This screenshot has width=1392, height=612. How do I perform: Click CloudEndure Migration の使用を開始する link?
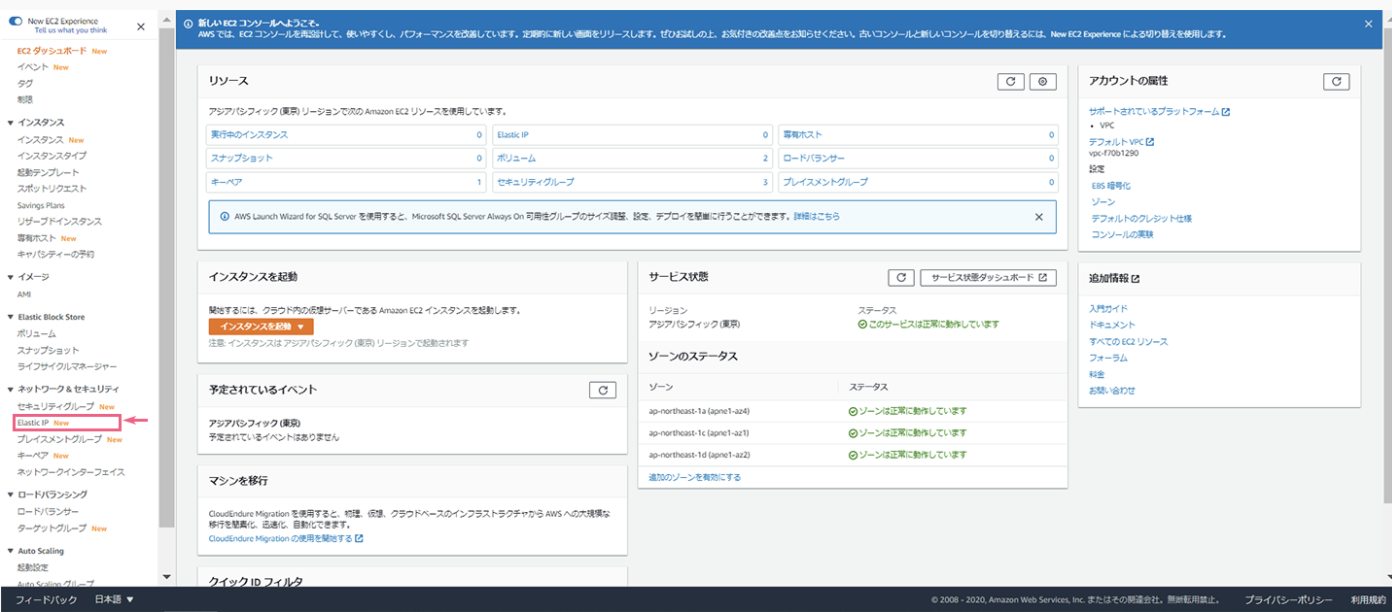pyautogui.click(x=286, y=538)
